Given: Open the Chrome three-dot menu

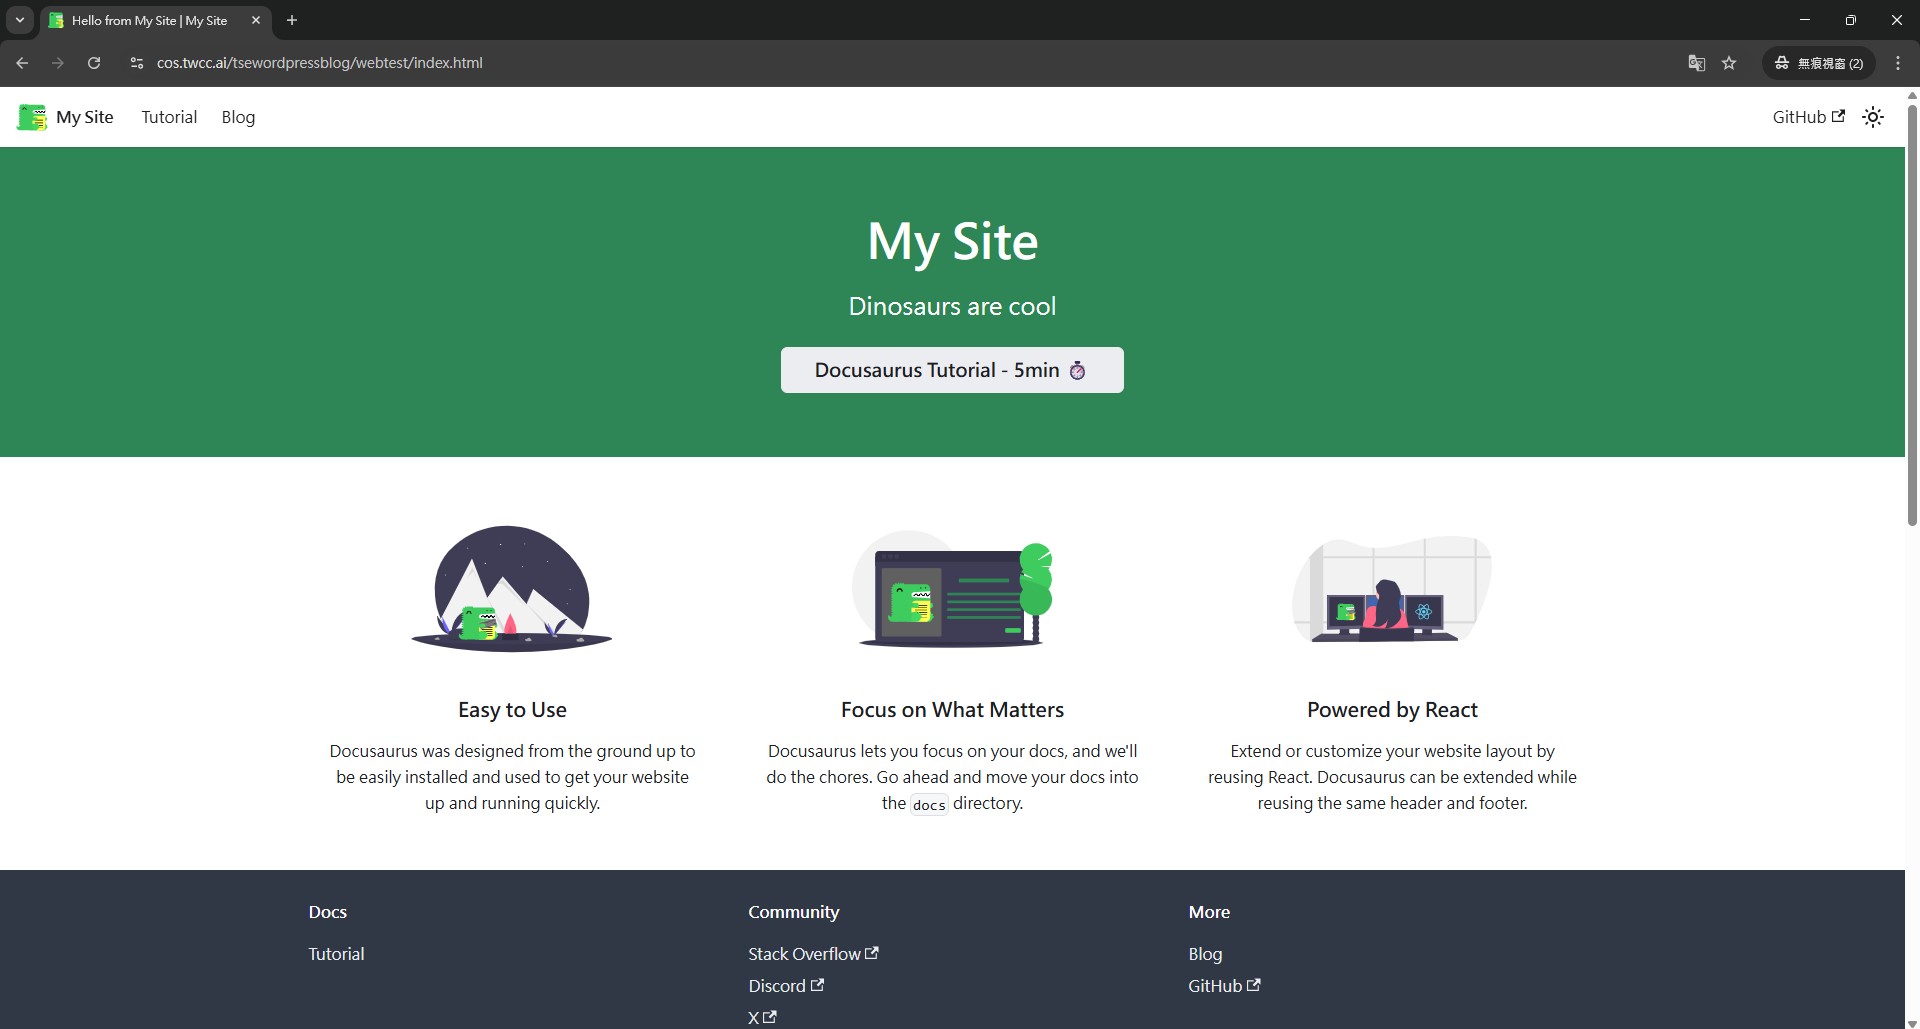Looking at the screenshot, I should pos(1898,63).
